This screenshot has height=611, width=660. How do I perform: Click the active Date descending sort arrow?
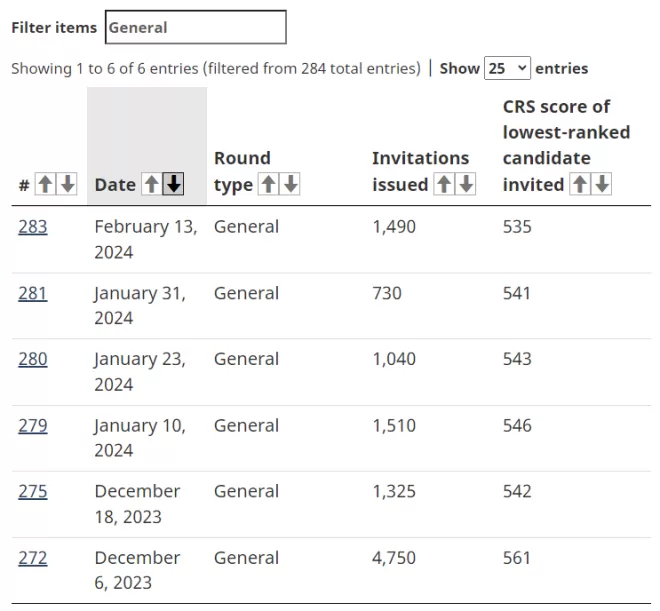[173, 184]
